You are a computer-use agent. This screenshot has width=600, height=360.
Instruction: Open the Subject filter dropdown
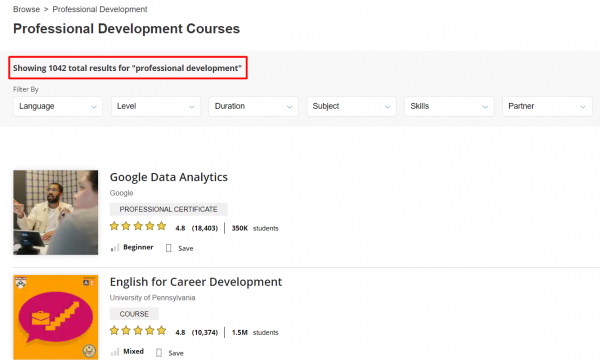[x=351, y=106]
